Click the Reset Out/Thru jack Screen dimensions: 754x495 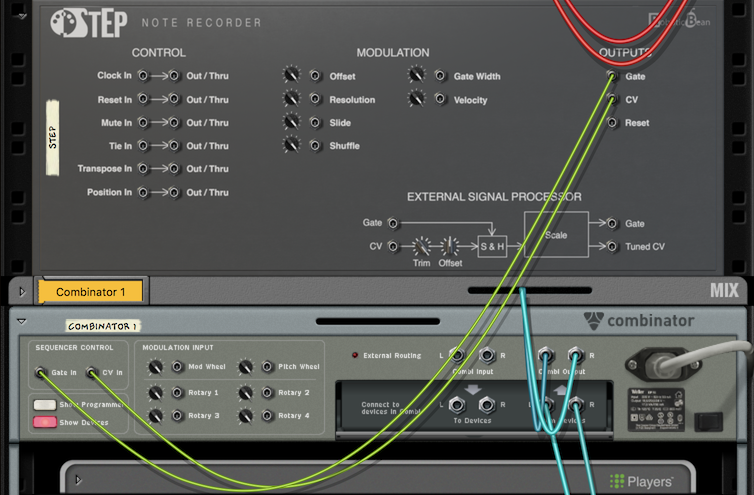click(x=174, y=99)
